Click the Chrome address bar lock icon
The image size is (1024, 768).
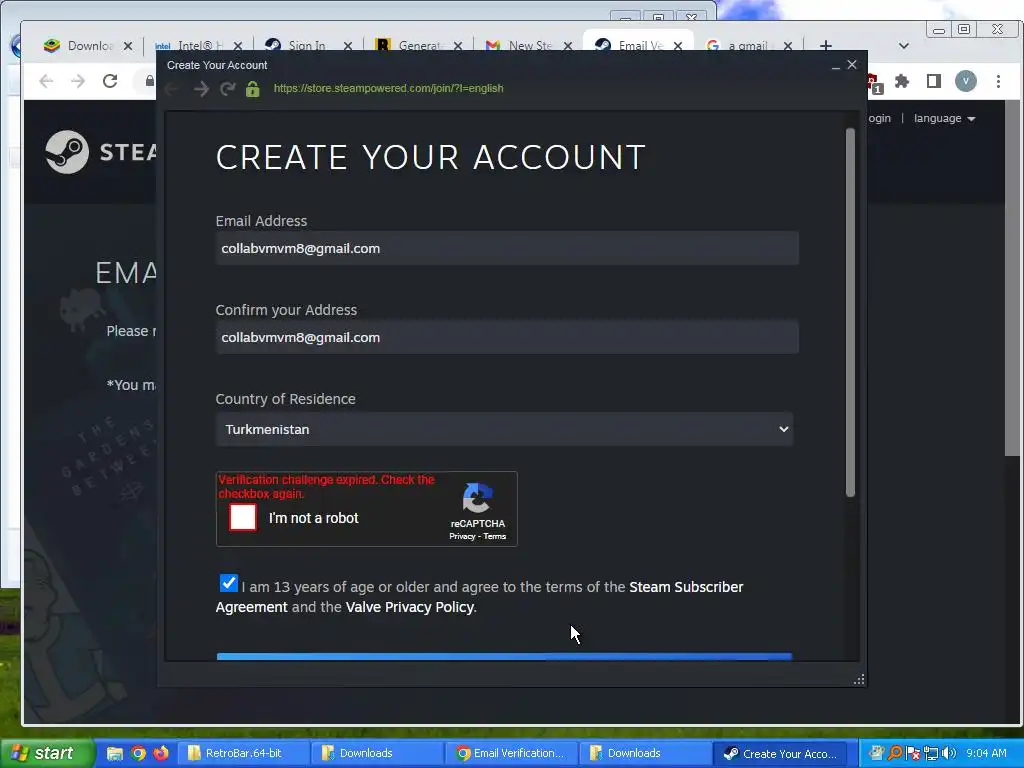[150, 81]
